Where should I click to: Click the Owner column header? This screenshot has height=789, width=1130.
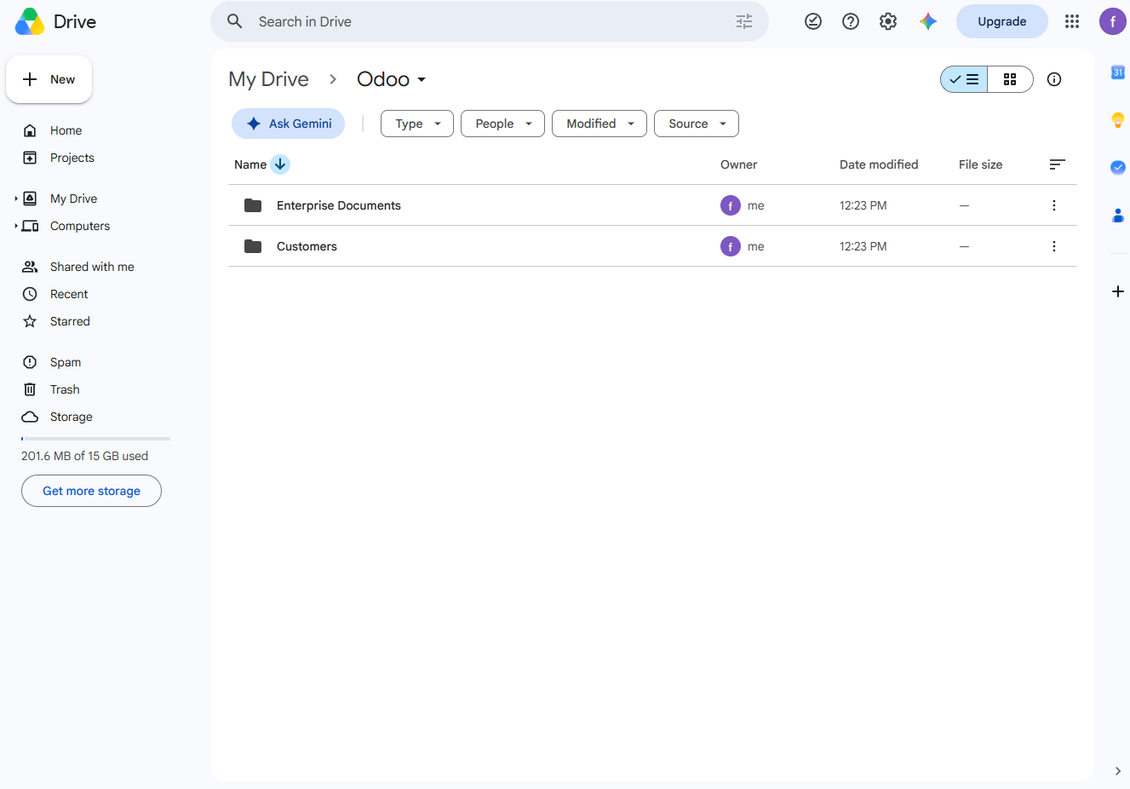point(739,164)
